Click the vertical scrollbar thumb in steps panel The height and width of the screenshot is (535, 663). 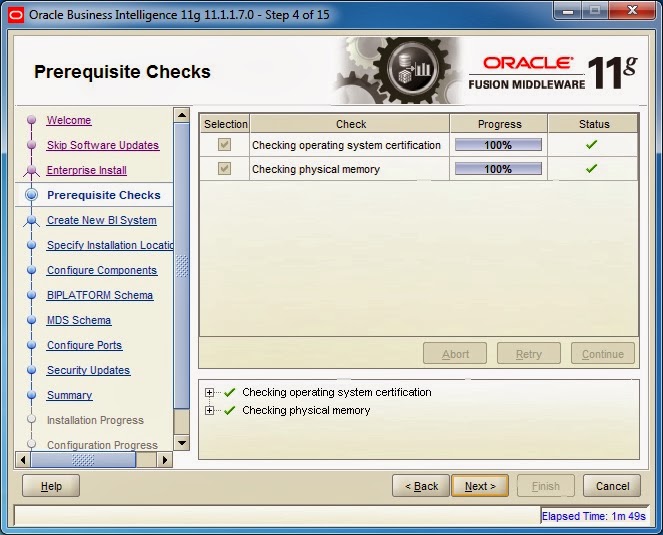[182, 266]
